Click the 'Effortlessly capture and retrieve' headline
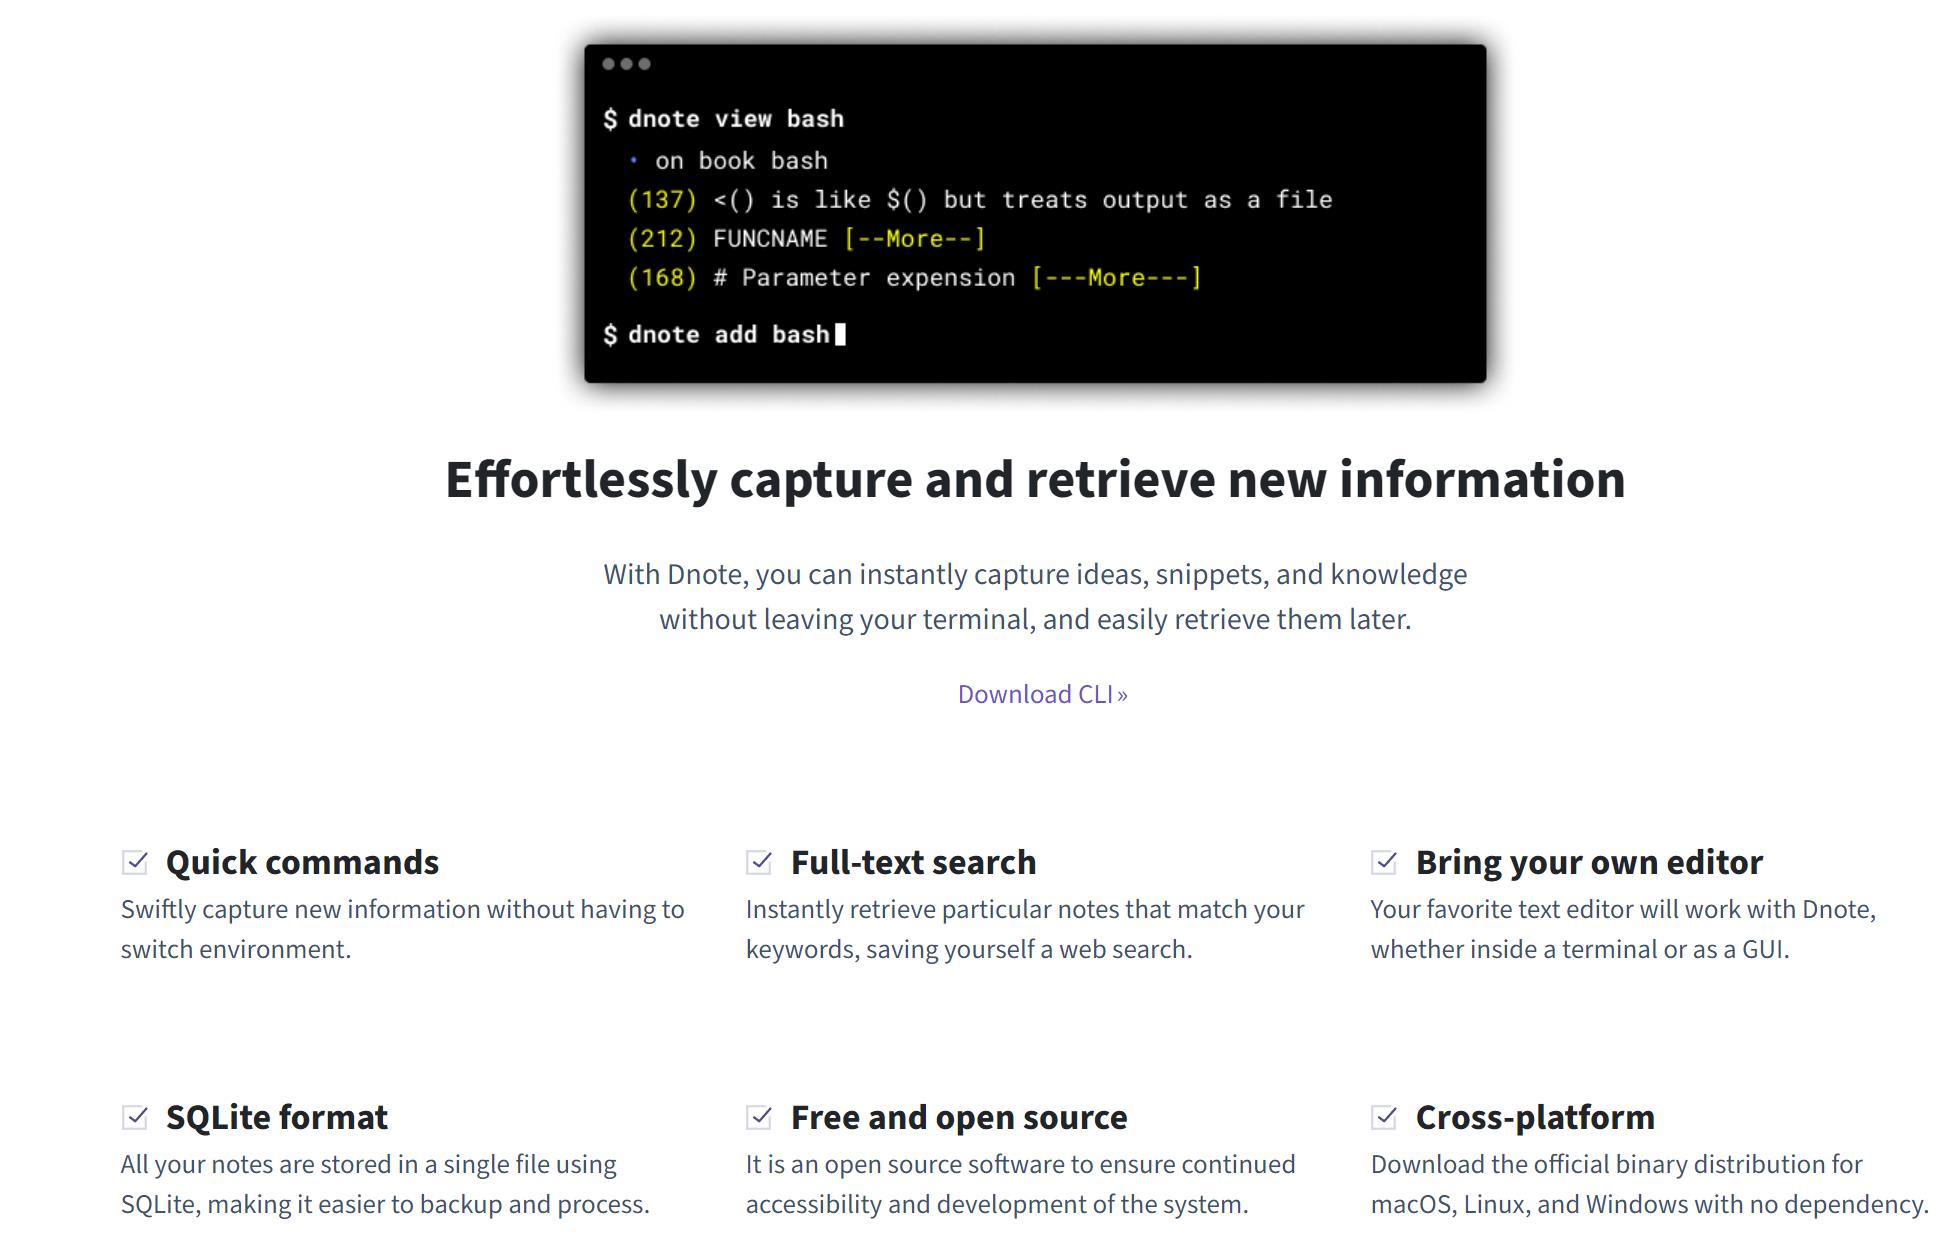Image resolution: width=1956 pixels, height=1250 pixels. pyautogui.click(x=1035, y=480)
